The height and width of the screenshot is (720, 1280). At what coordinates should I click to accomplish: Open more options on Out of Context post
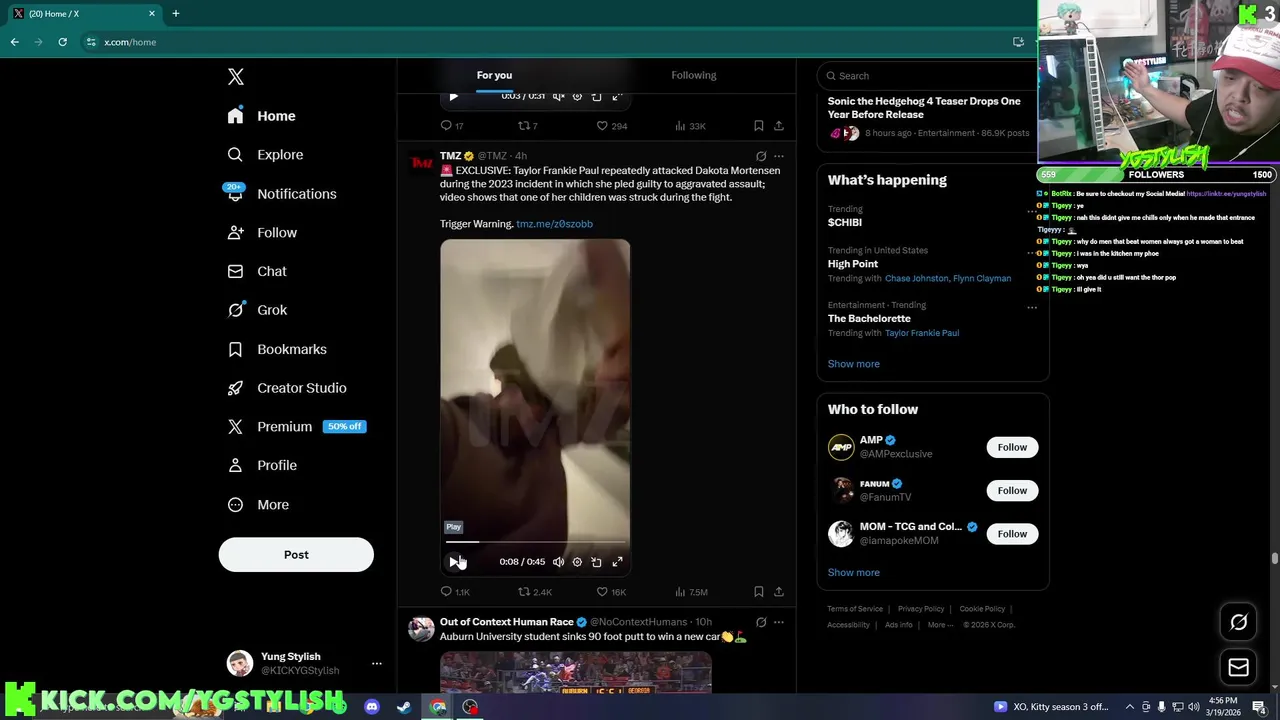pos(779,622)
